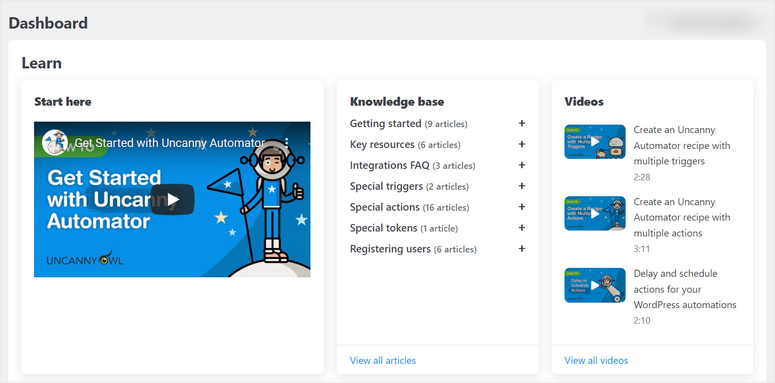Expand Key resources with its plus icon
This screenshot has width=775, height=383.
521,144
